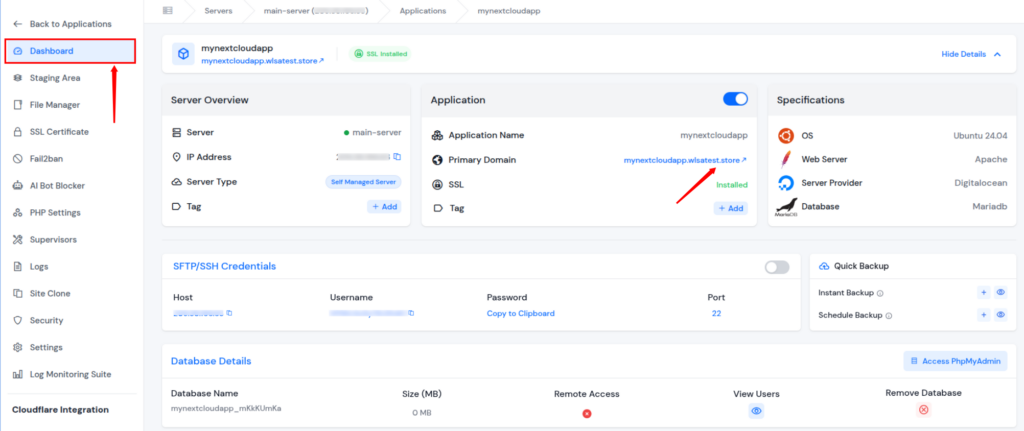
Task: Add a Tag in Application card
Action: (x=730, y=208)
